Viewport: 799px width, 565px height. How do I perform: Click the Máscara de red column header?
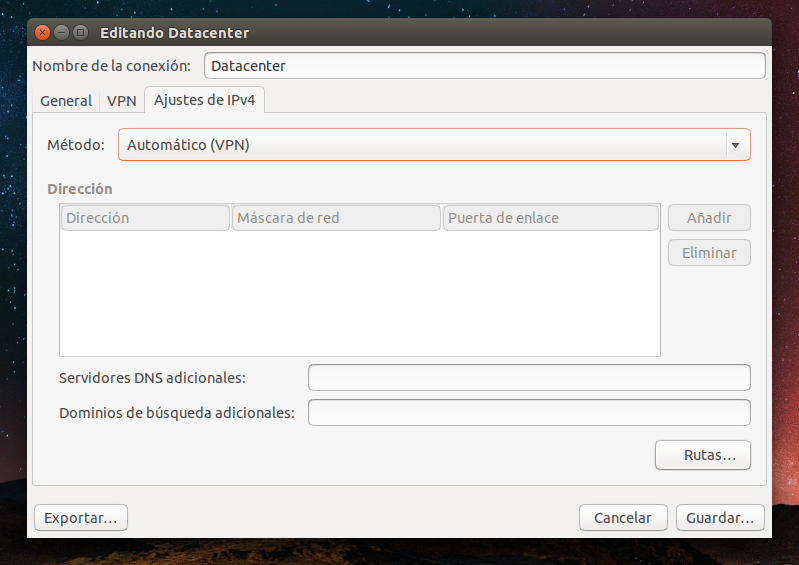pyautogui.click(x=336, y=218)
